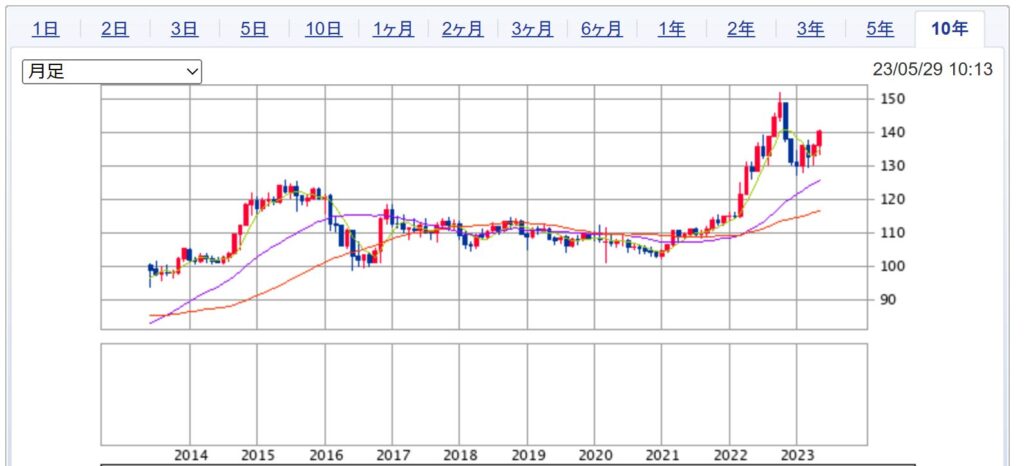Open the 月足 candle interval dropdown
Viewport: 1024px width, 466px height.
(112, 72)
